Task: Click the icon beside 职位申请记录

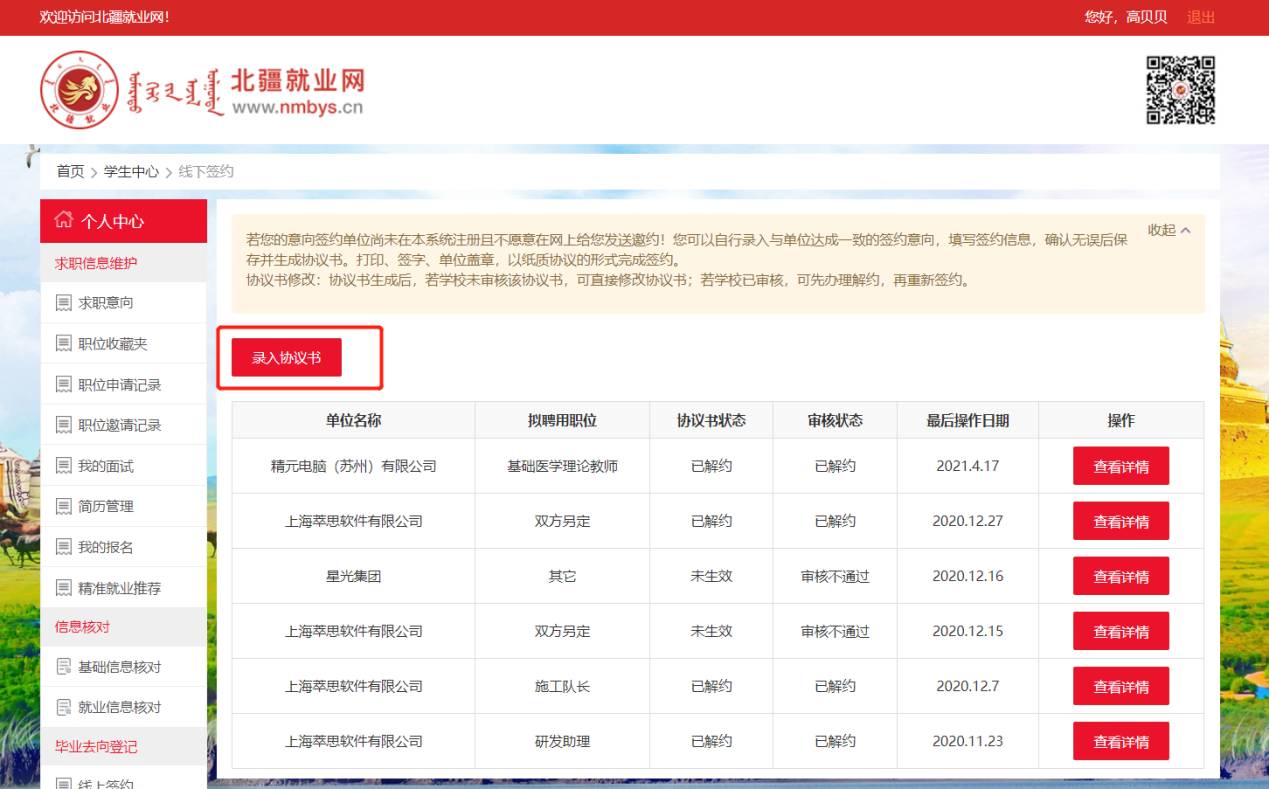Action: (x=64, y=385)
